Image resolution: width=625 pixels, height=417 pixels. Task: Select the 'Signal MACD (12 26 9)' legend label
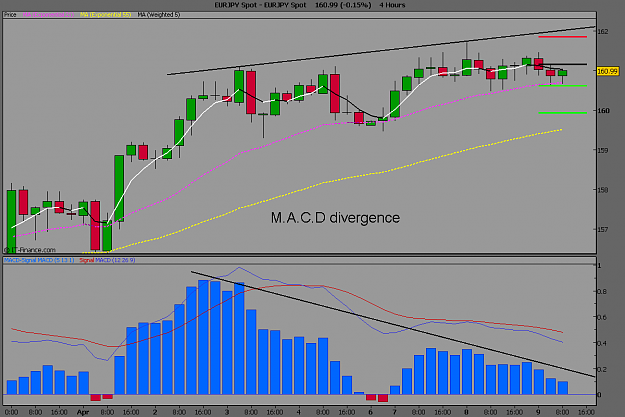tap(107, 260)
